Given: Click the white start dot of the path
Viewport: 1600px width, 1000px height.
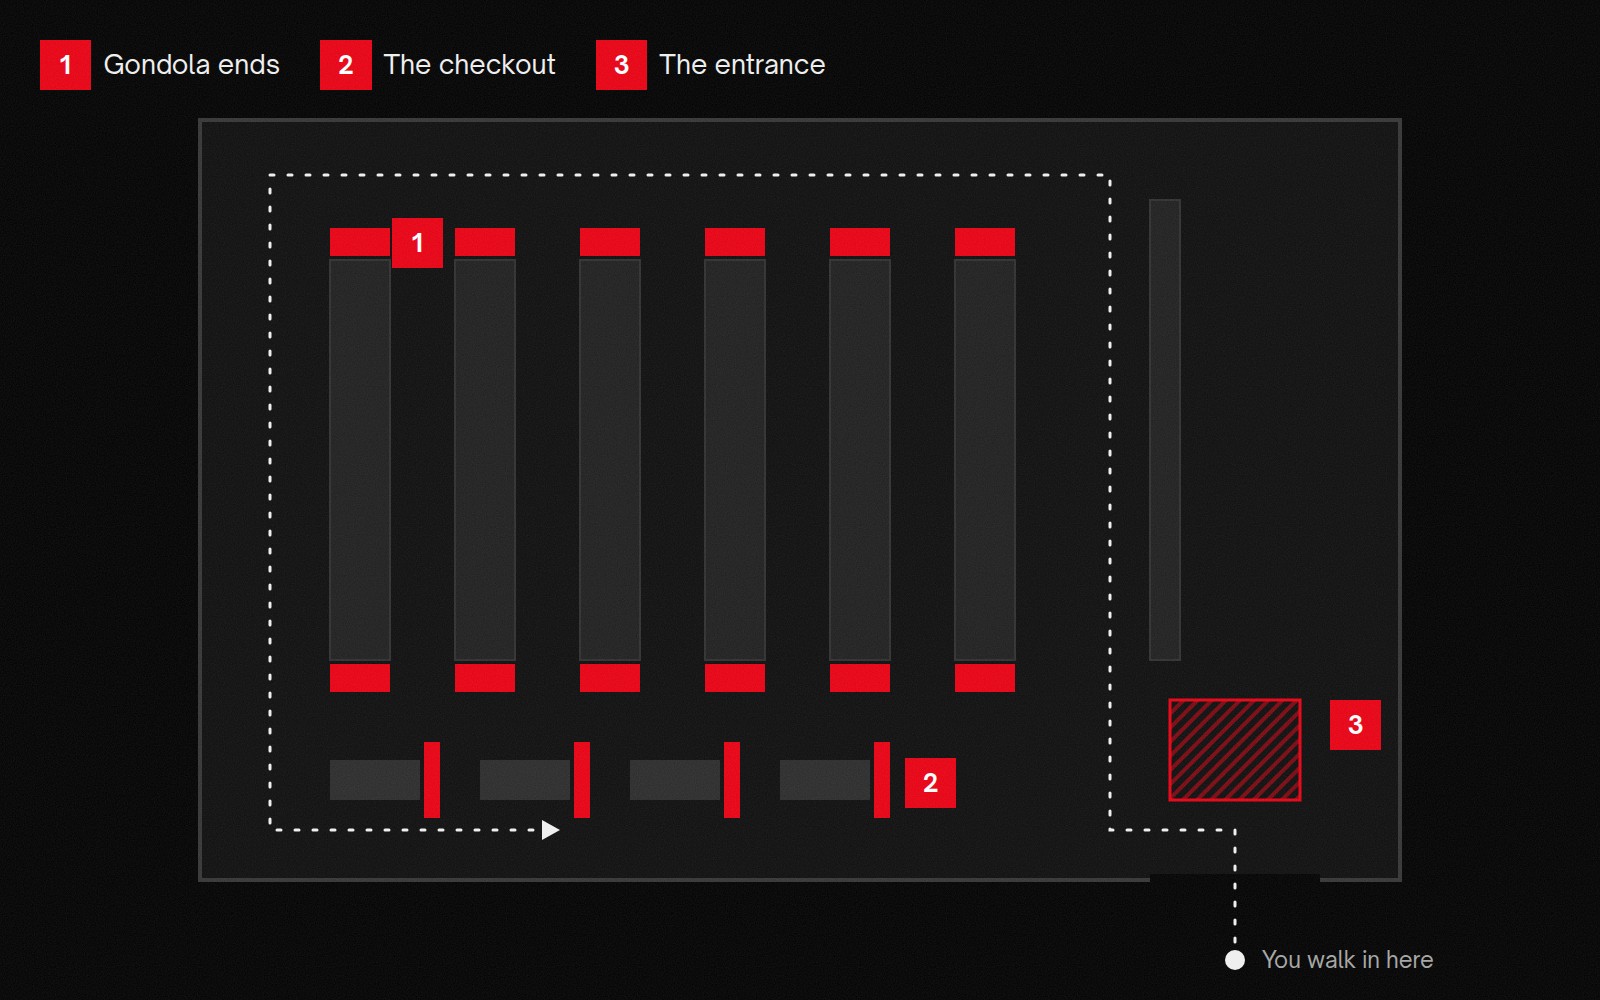Looking at the screenshot, I should pos(1235,960).
